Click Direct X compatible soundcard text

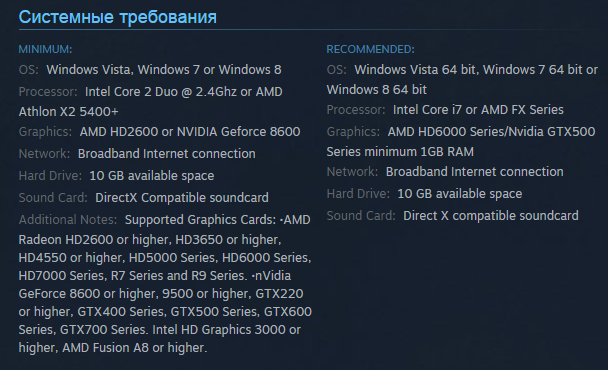tap(491, 216)
